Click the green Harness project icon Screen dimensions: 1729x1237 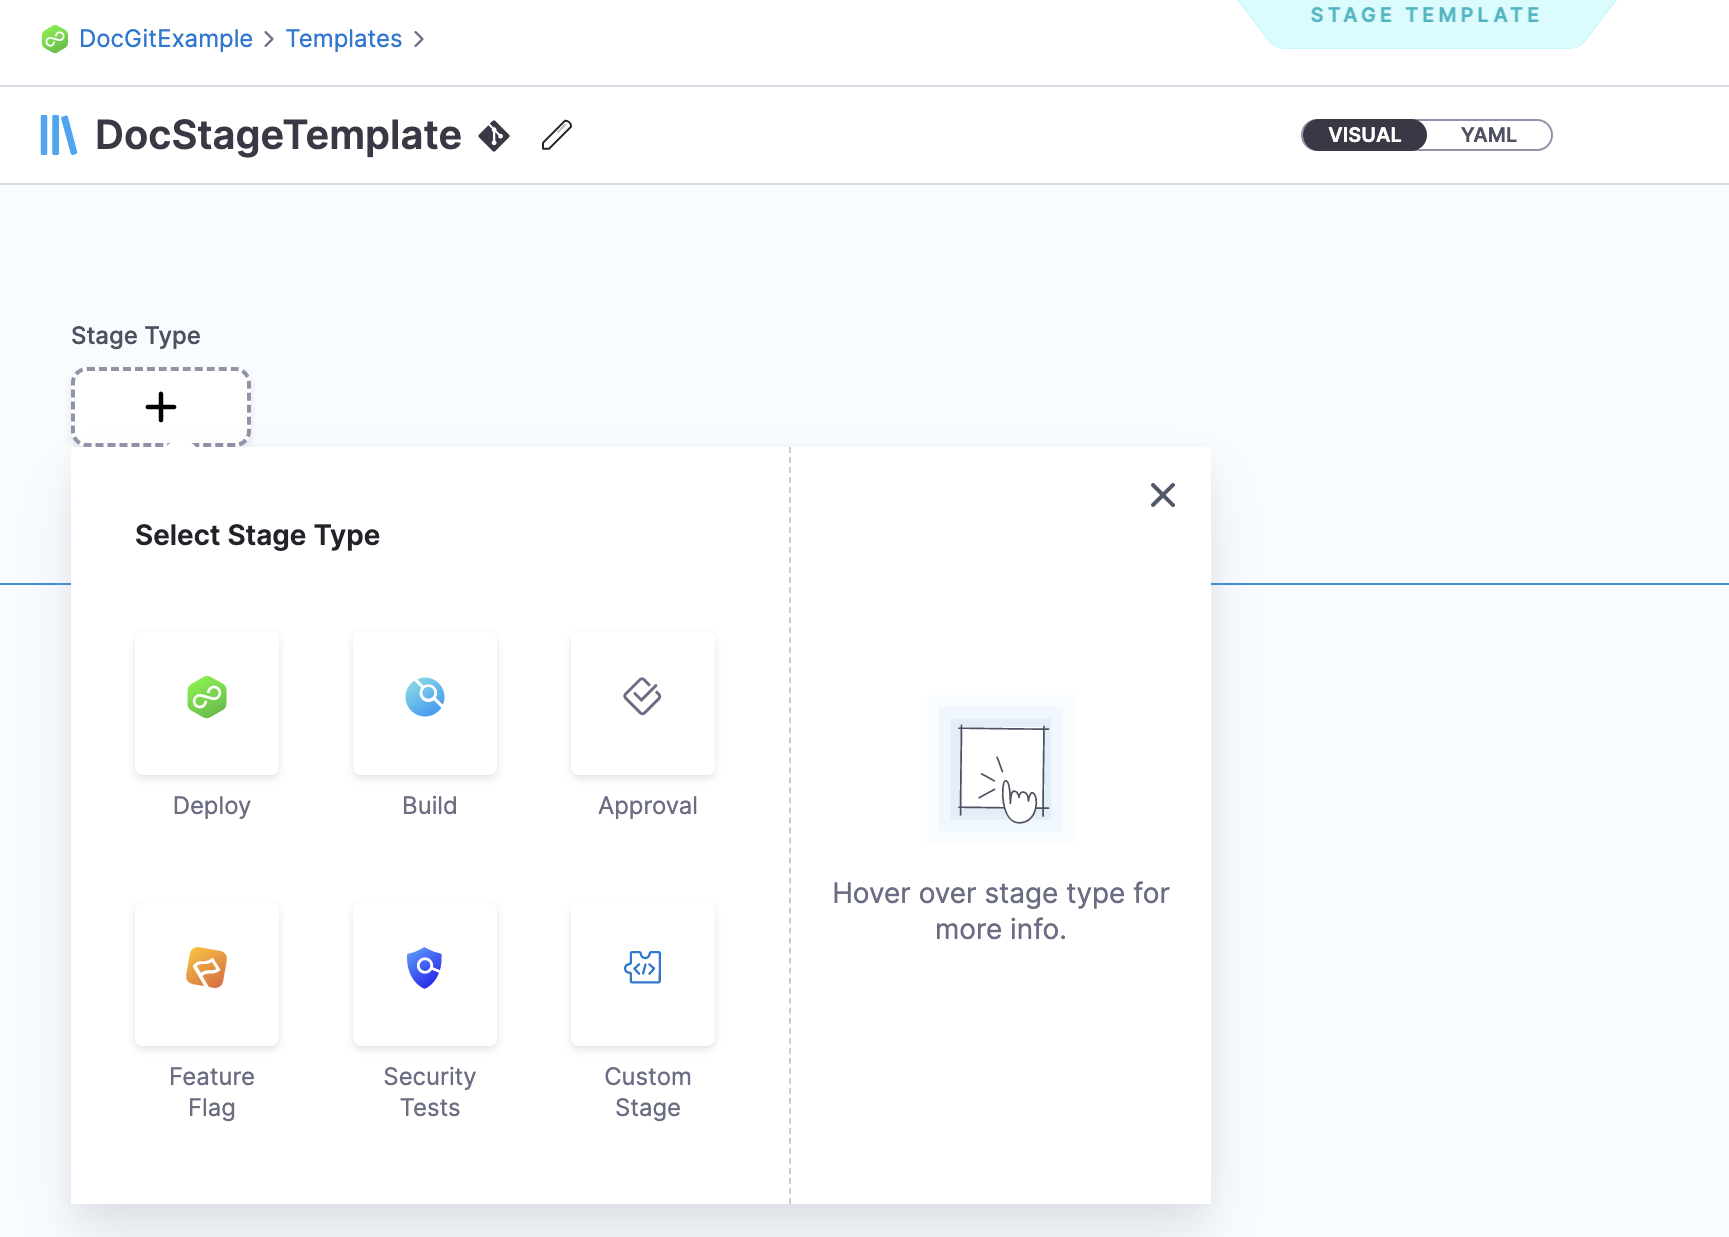[x=55, y=39]
